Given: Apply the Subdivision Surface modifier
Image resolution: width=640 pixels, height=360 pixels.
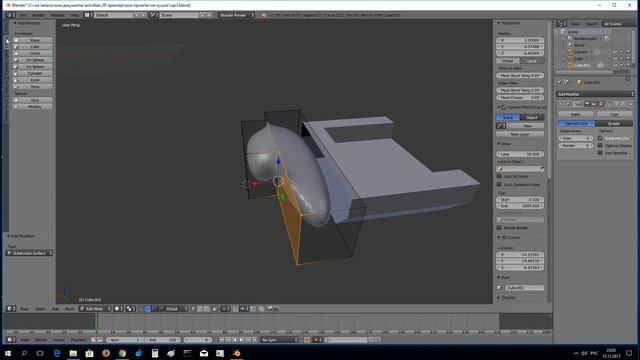Looking at the screenshot, I should [576, 114].
